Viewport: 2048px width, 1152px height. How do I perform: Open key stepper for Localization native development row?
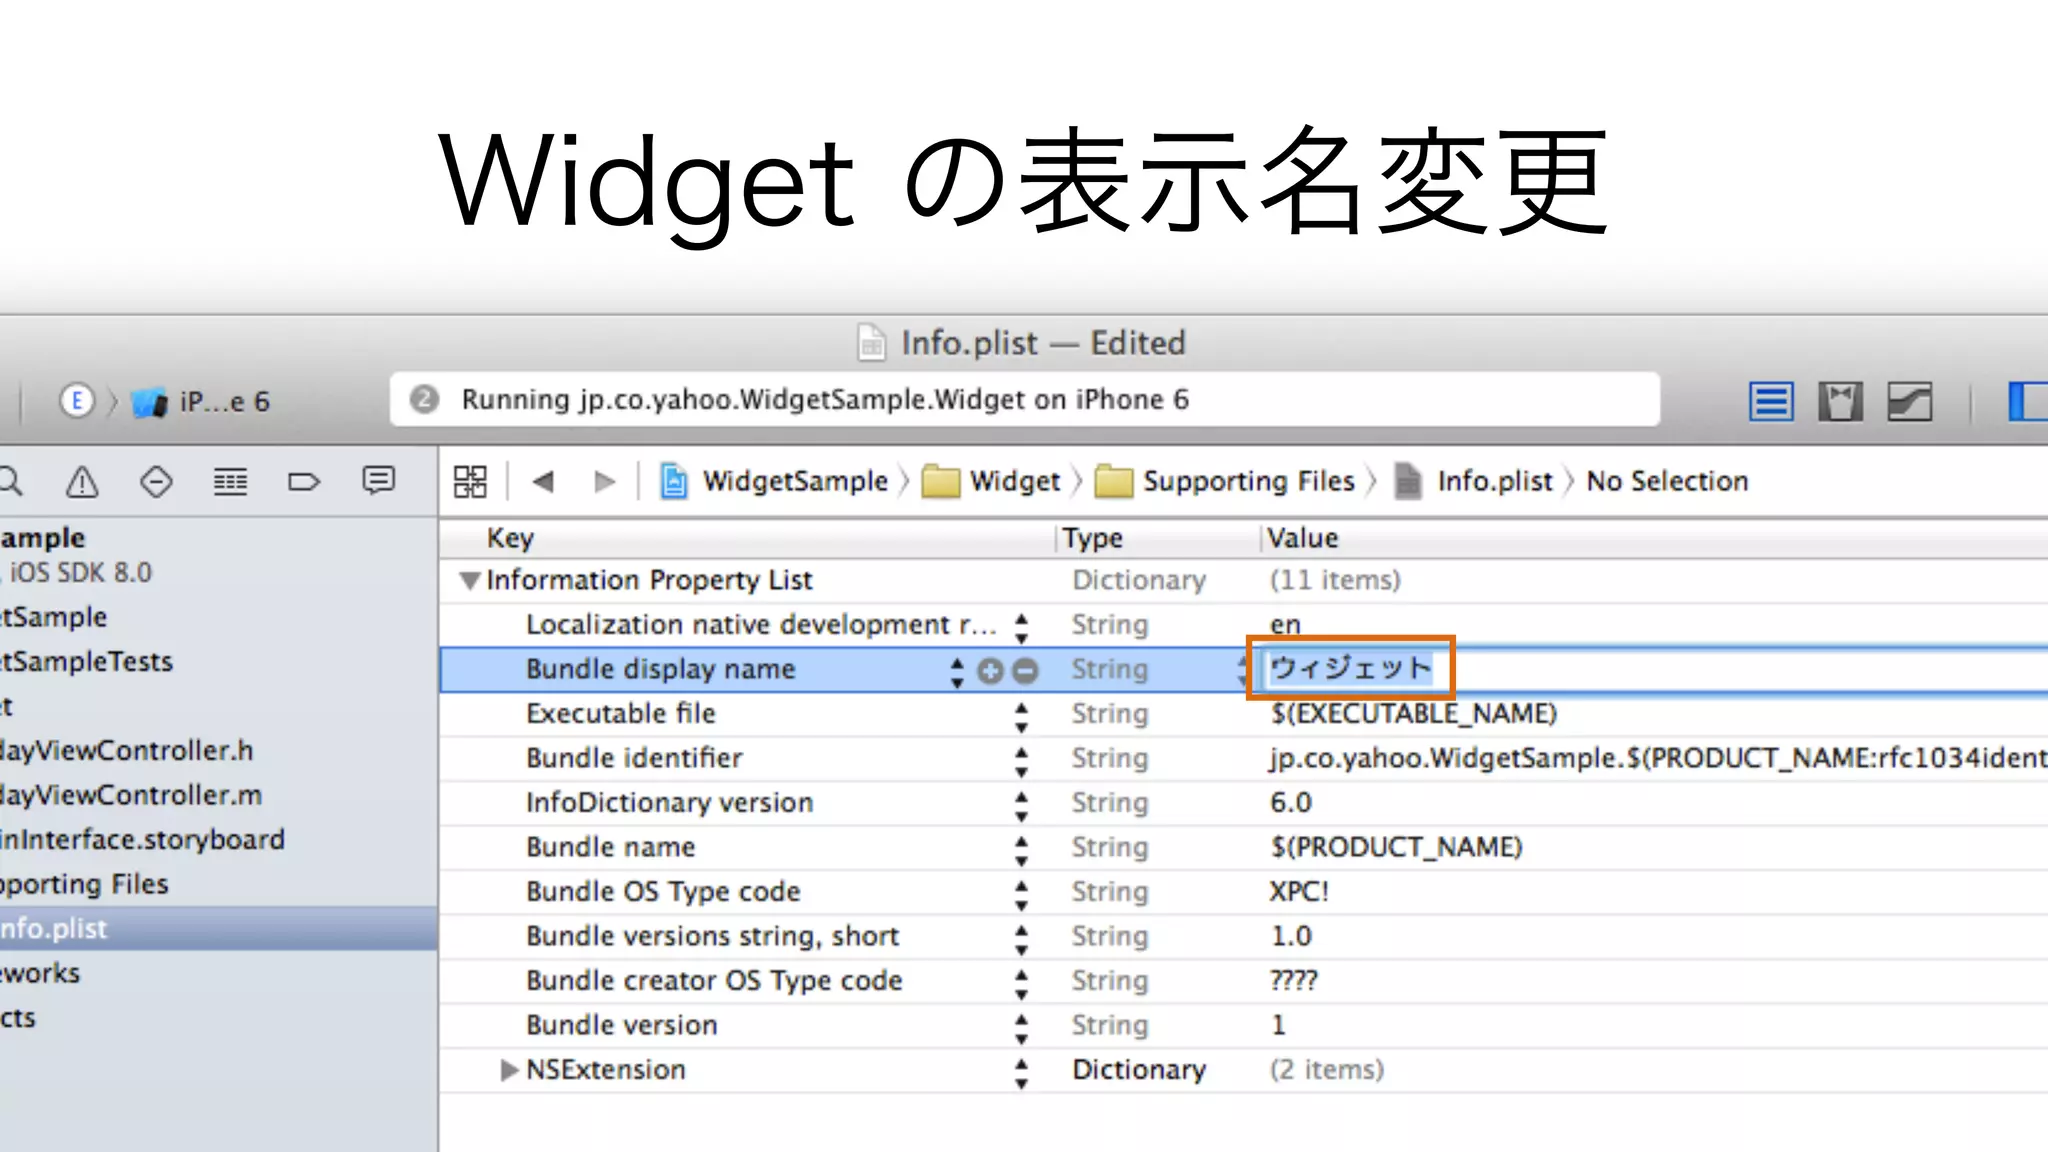(x=1021, y=627)
